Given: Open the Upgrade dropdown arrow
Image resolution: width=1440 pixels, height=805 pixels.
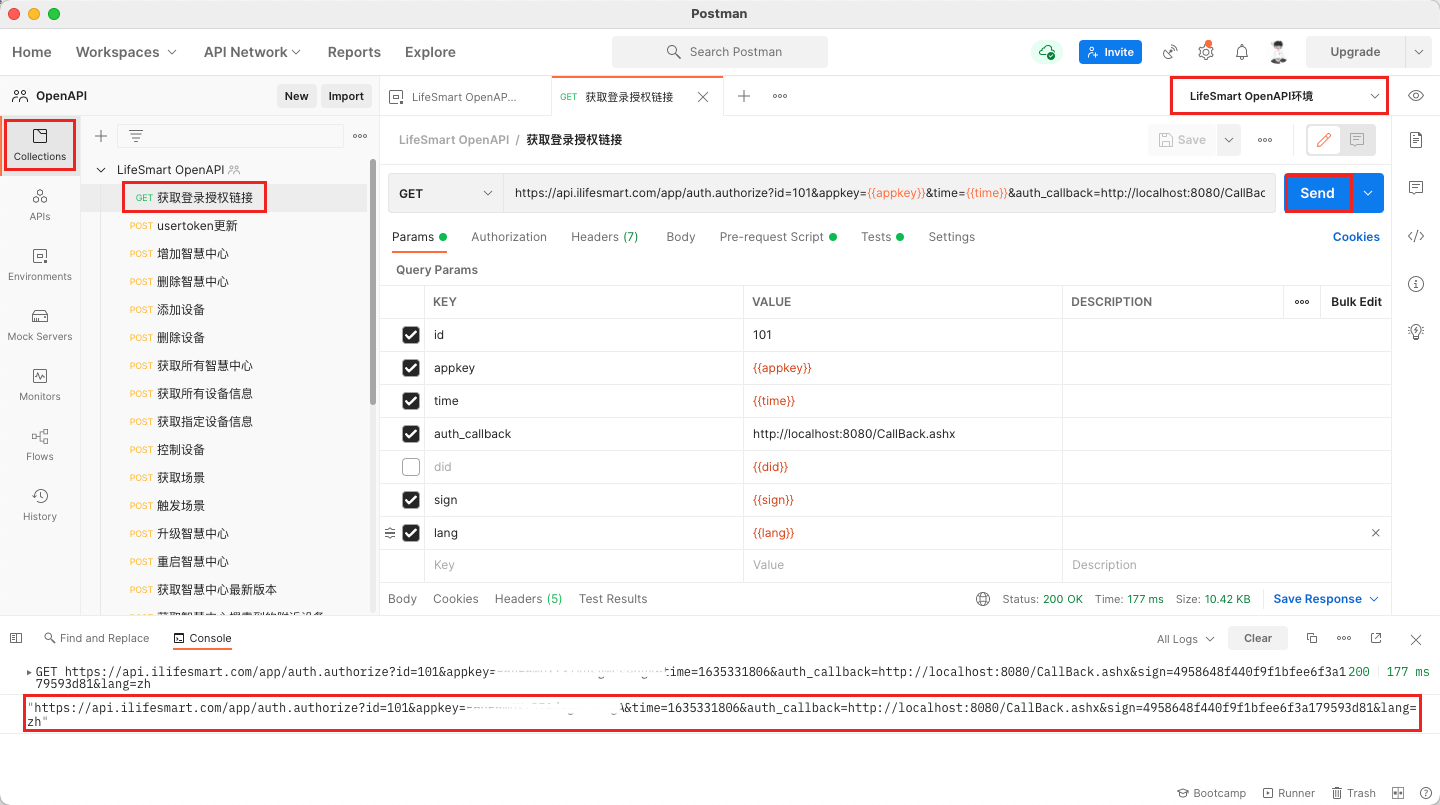Looking at the screenshot, I should coord(1418,52).
